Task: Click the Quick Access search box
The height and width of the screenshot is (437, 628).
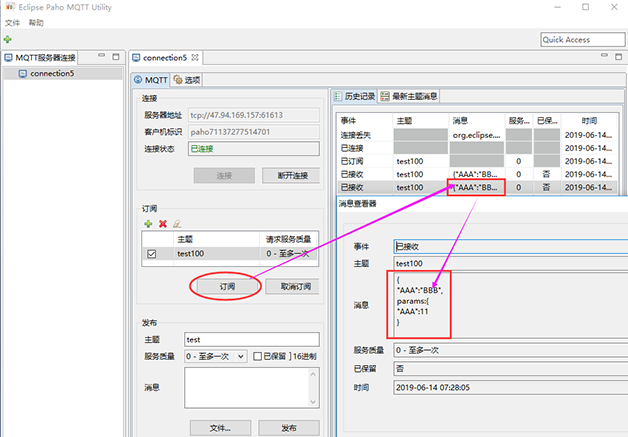Action: click(x=580, y=39)
